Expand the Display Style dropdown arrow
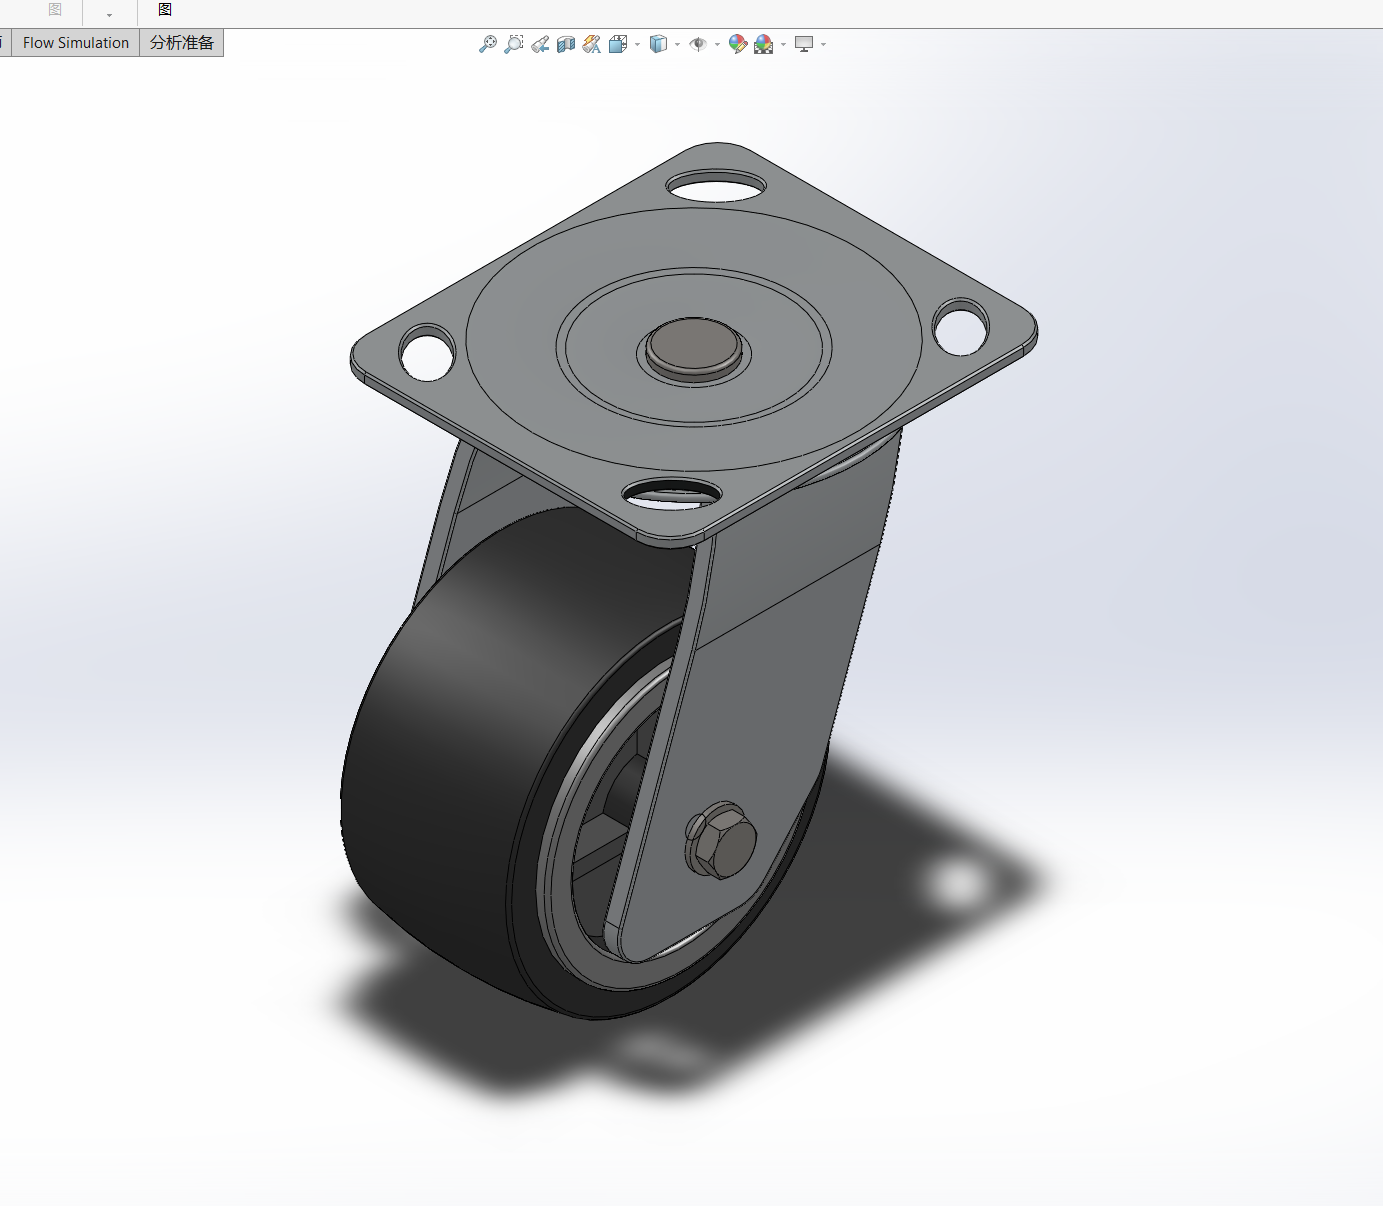 pos(677,45)
